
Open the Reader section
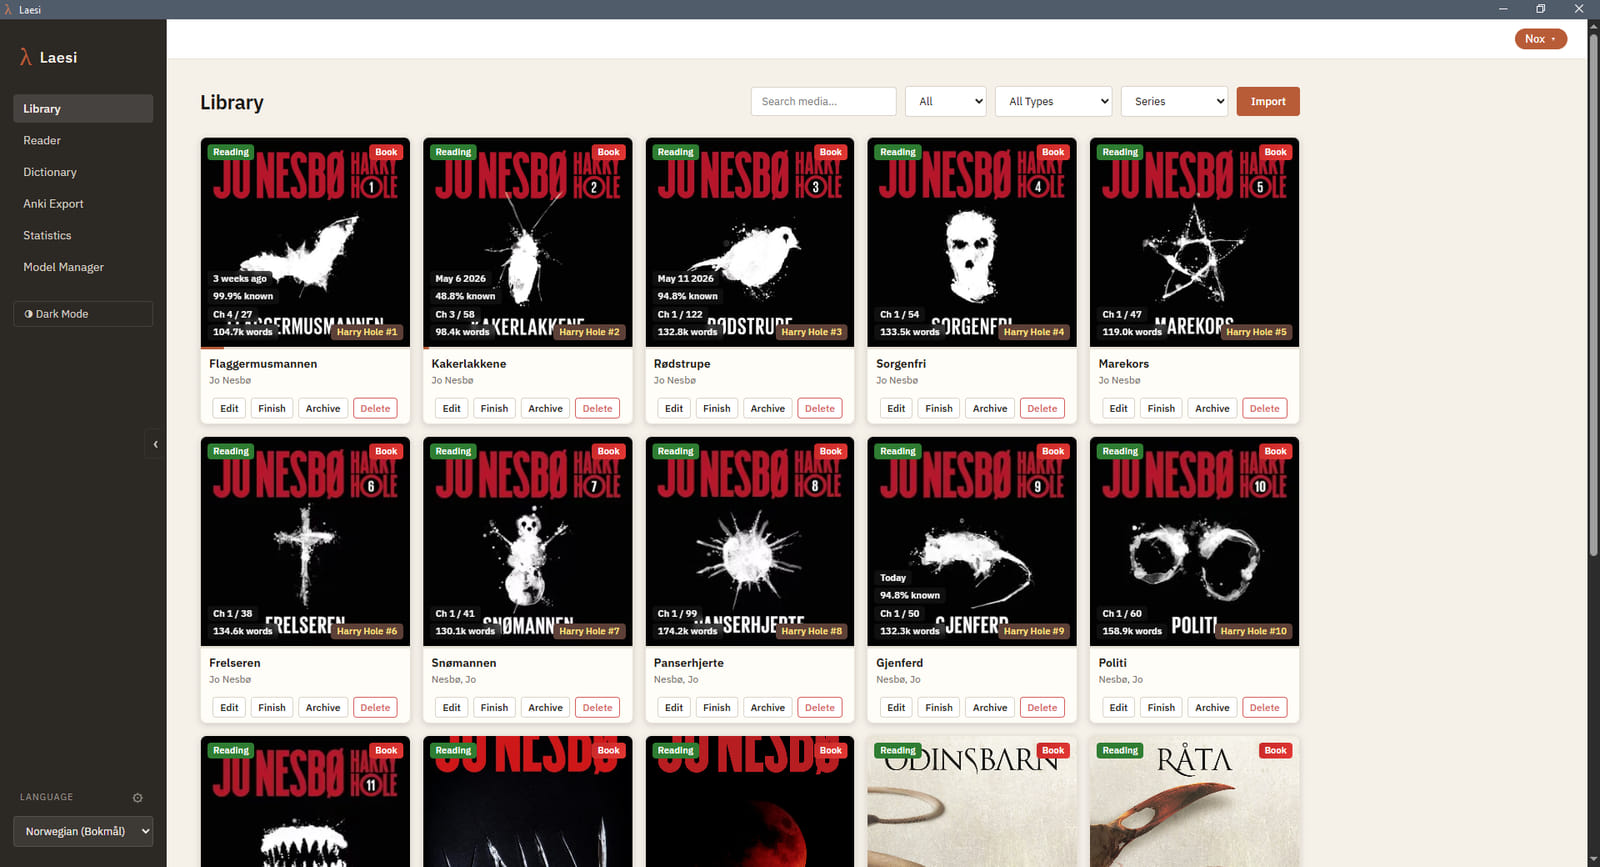coord(83,141)
